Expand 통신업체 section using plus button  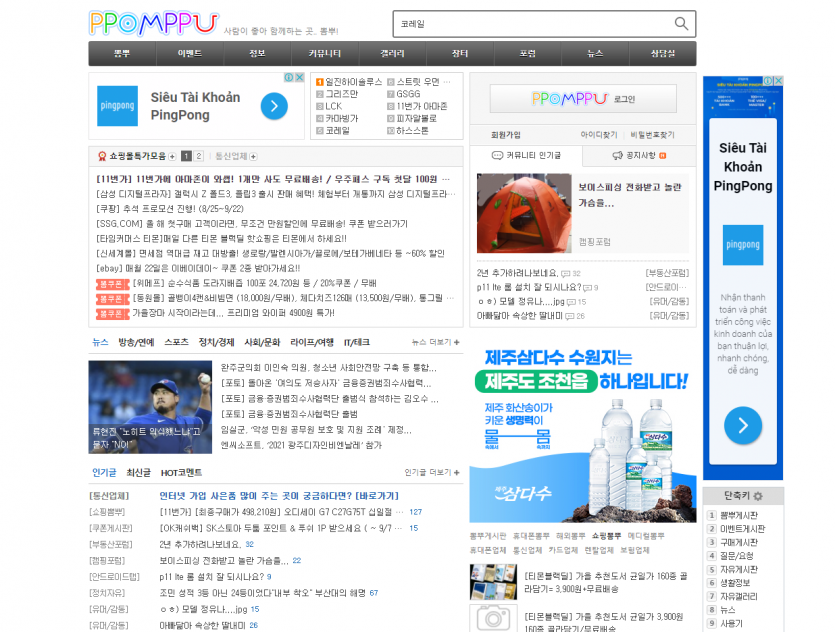(253, 156)
